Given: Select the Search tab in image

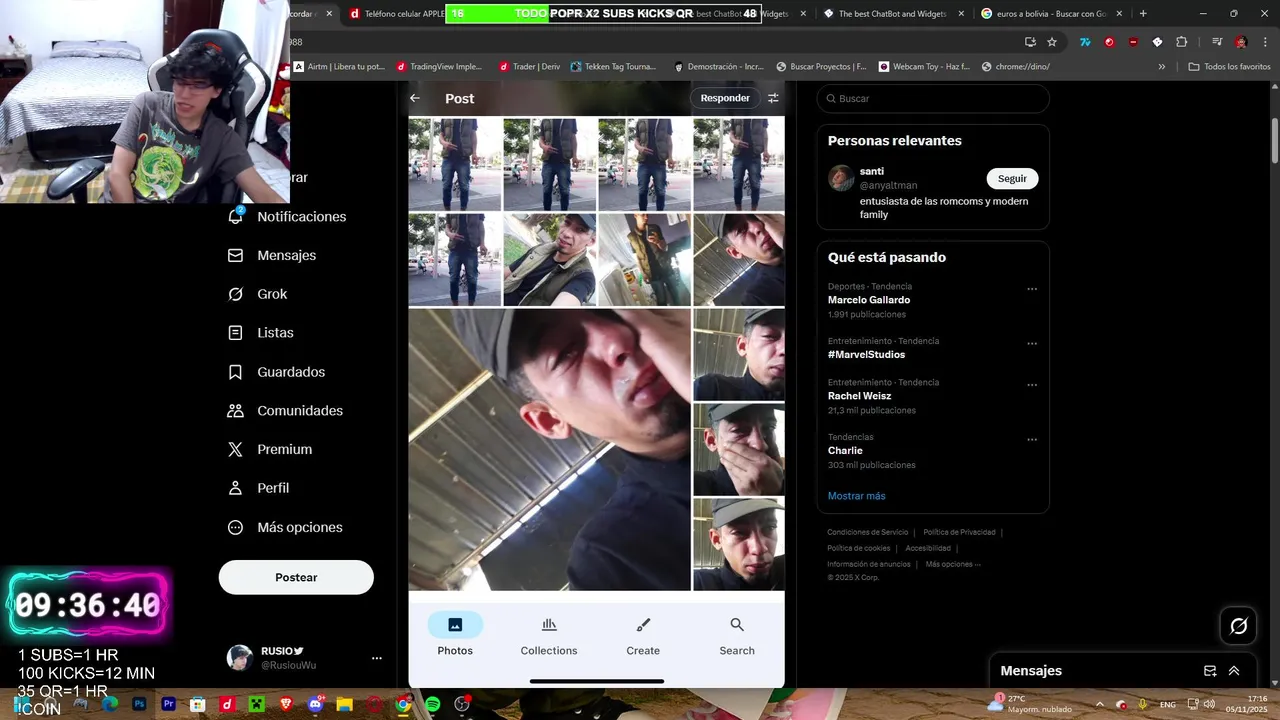Looking at the screenshot, I should pos(737,635).
